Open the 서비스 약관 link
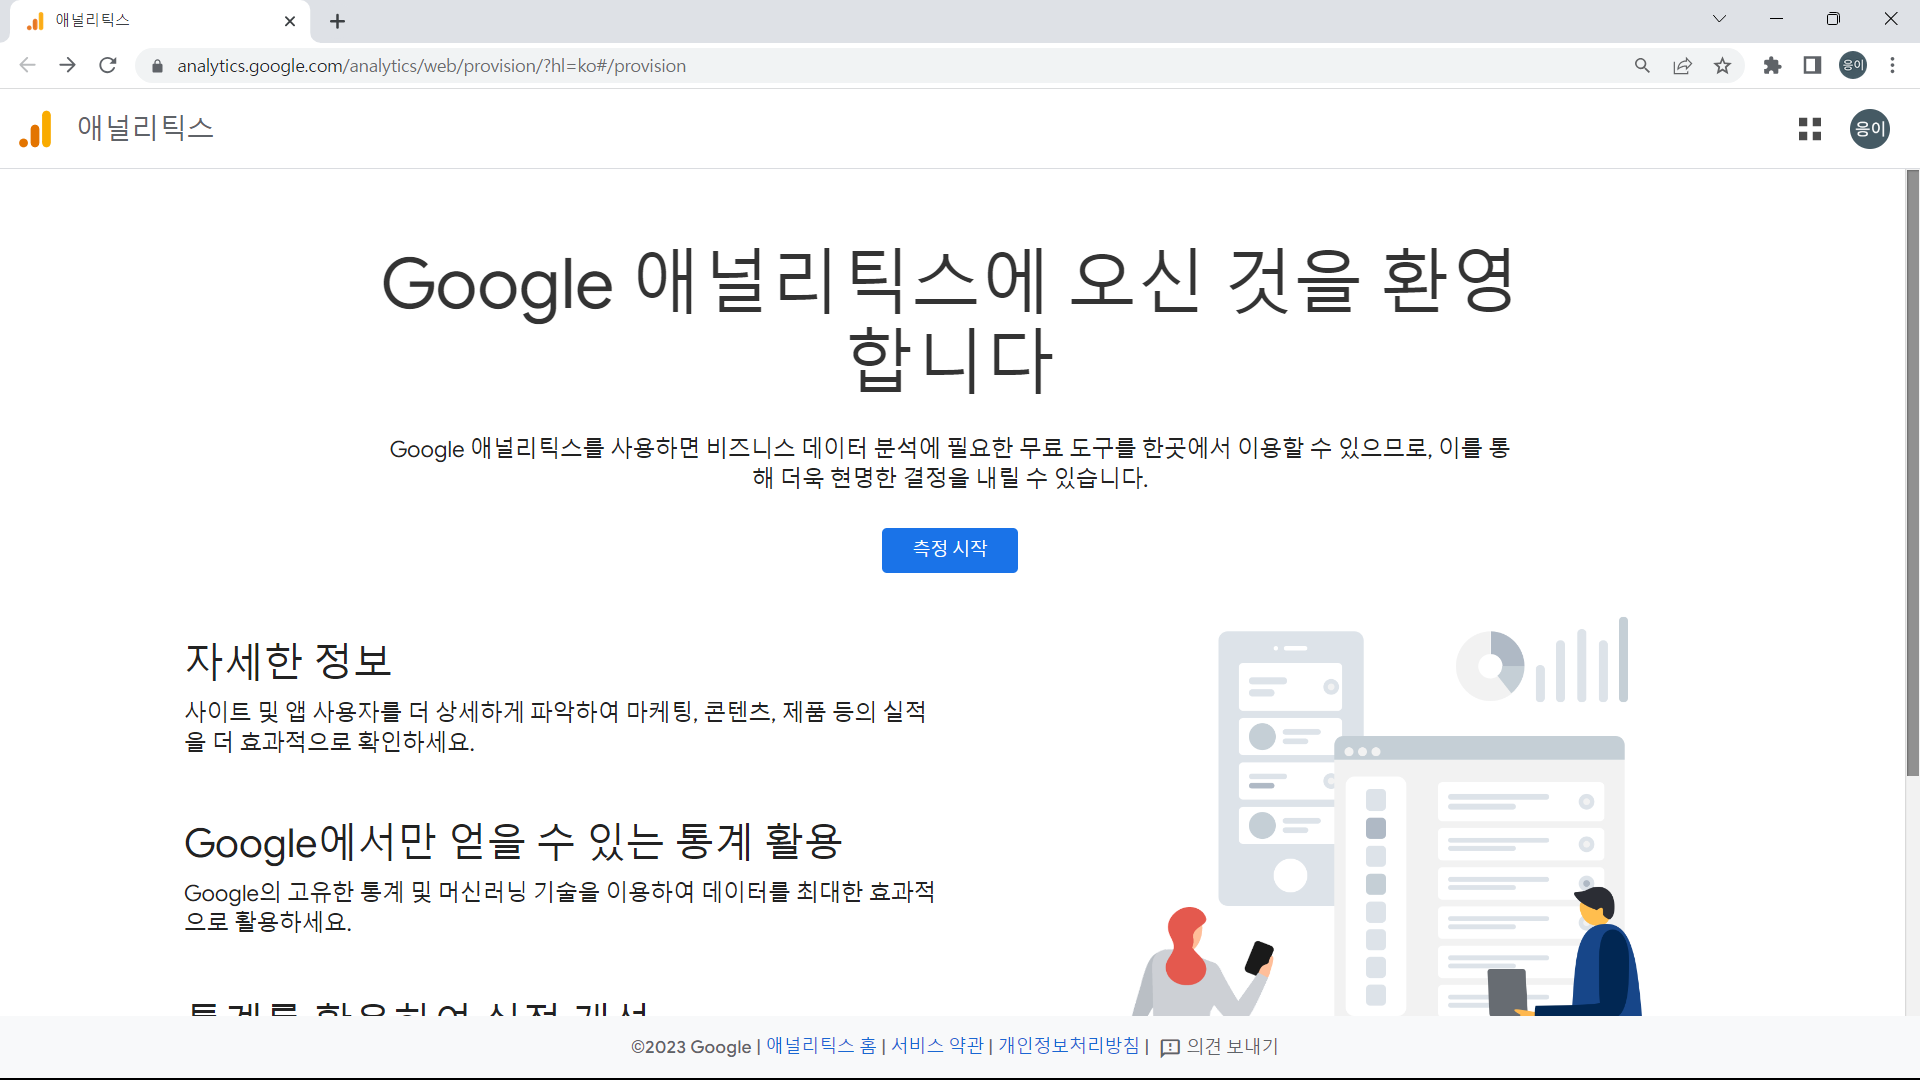This screenshot has width=1920, height=1080. click(936, 1046)
